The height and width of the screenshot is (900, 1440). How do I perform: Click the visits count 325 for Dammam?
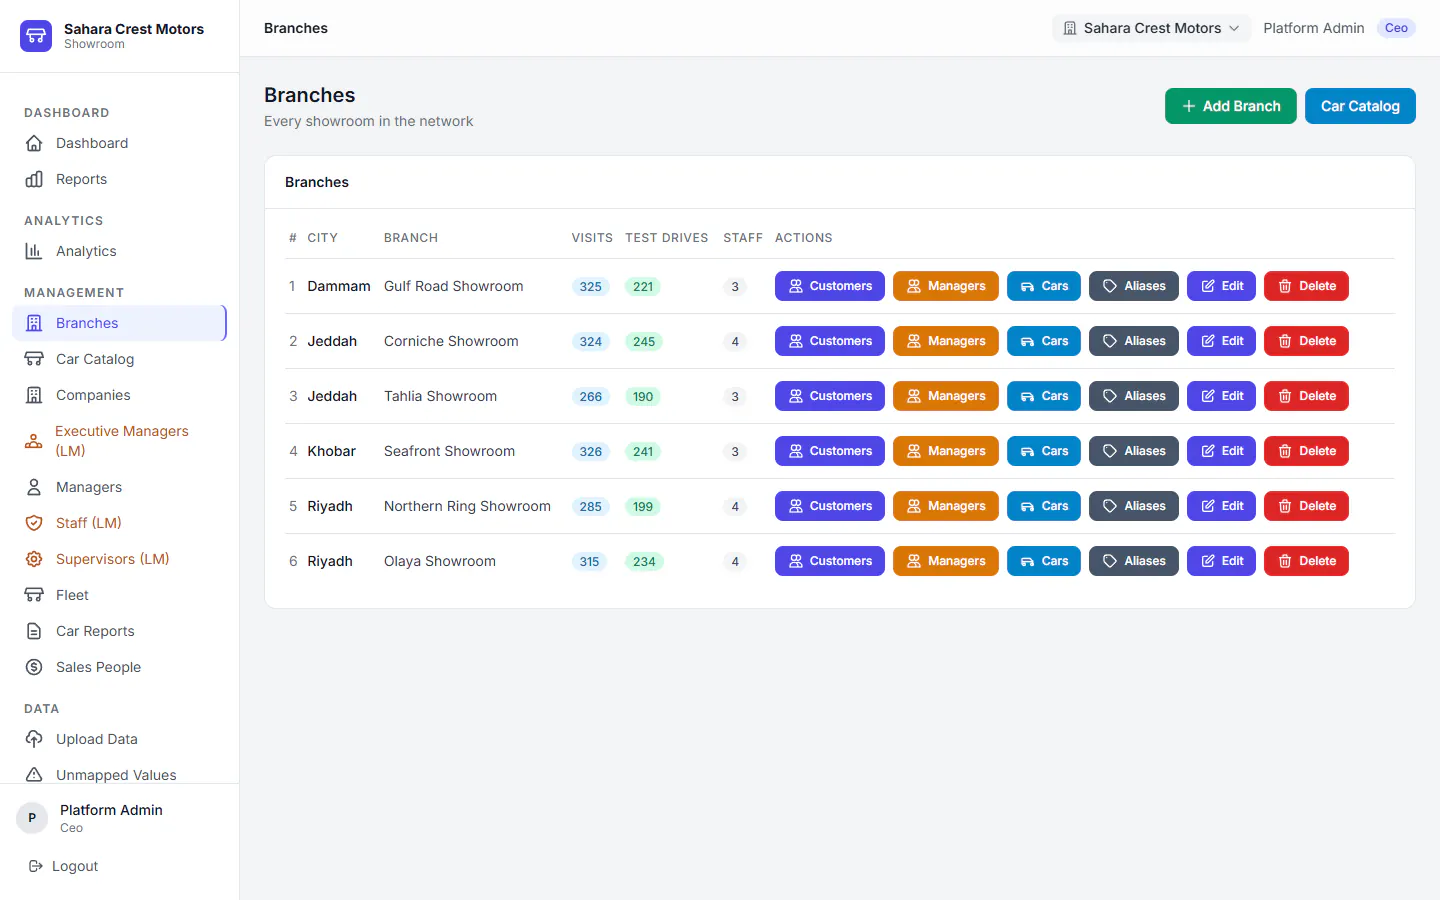click(591, 287)
